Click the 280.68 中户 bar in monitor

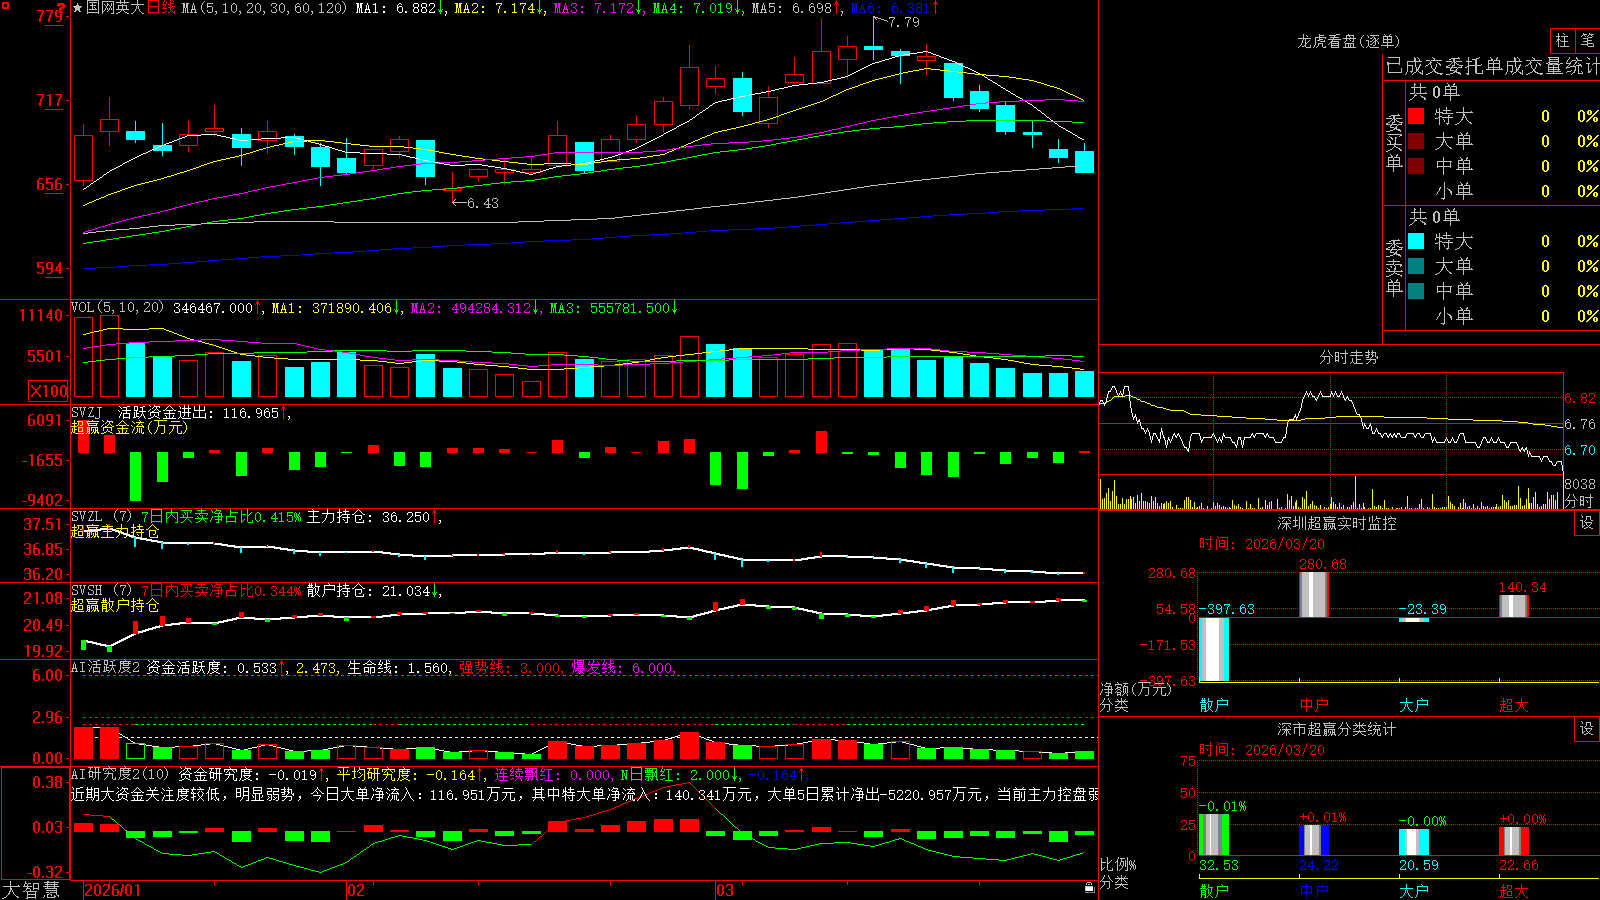pos(1314,594)
